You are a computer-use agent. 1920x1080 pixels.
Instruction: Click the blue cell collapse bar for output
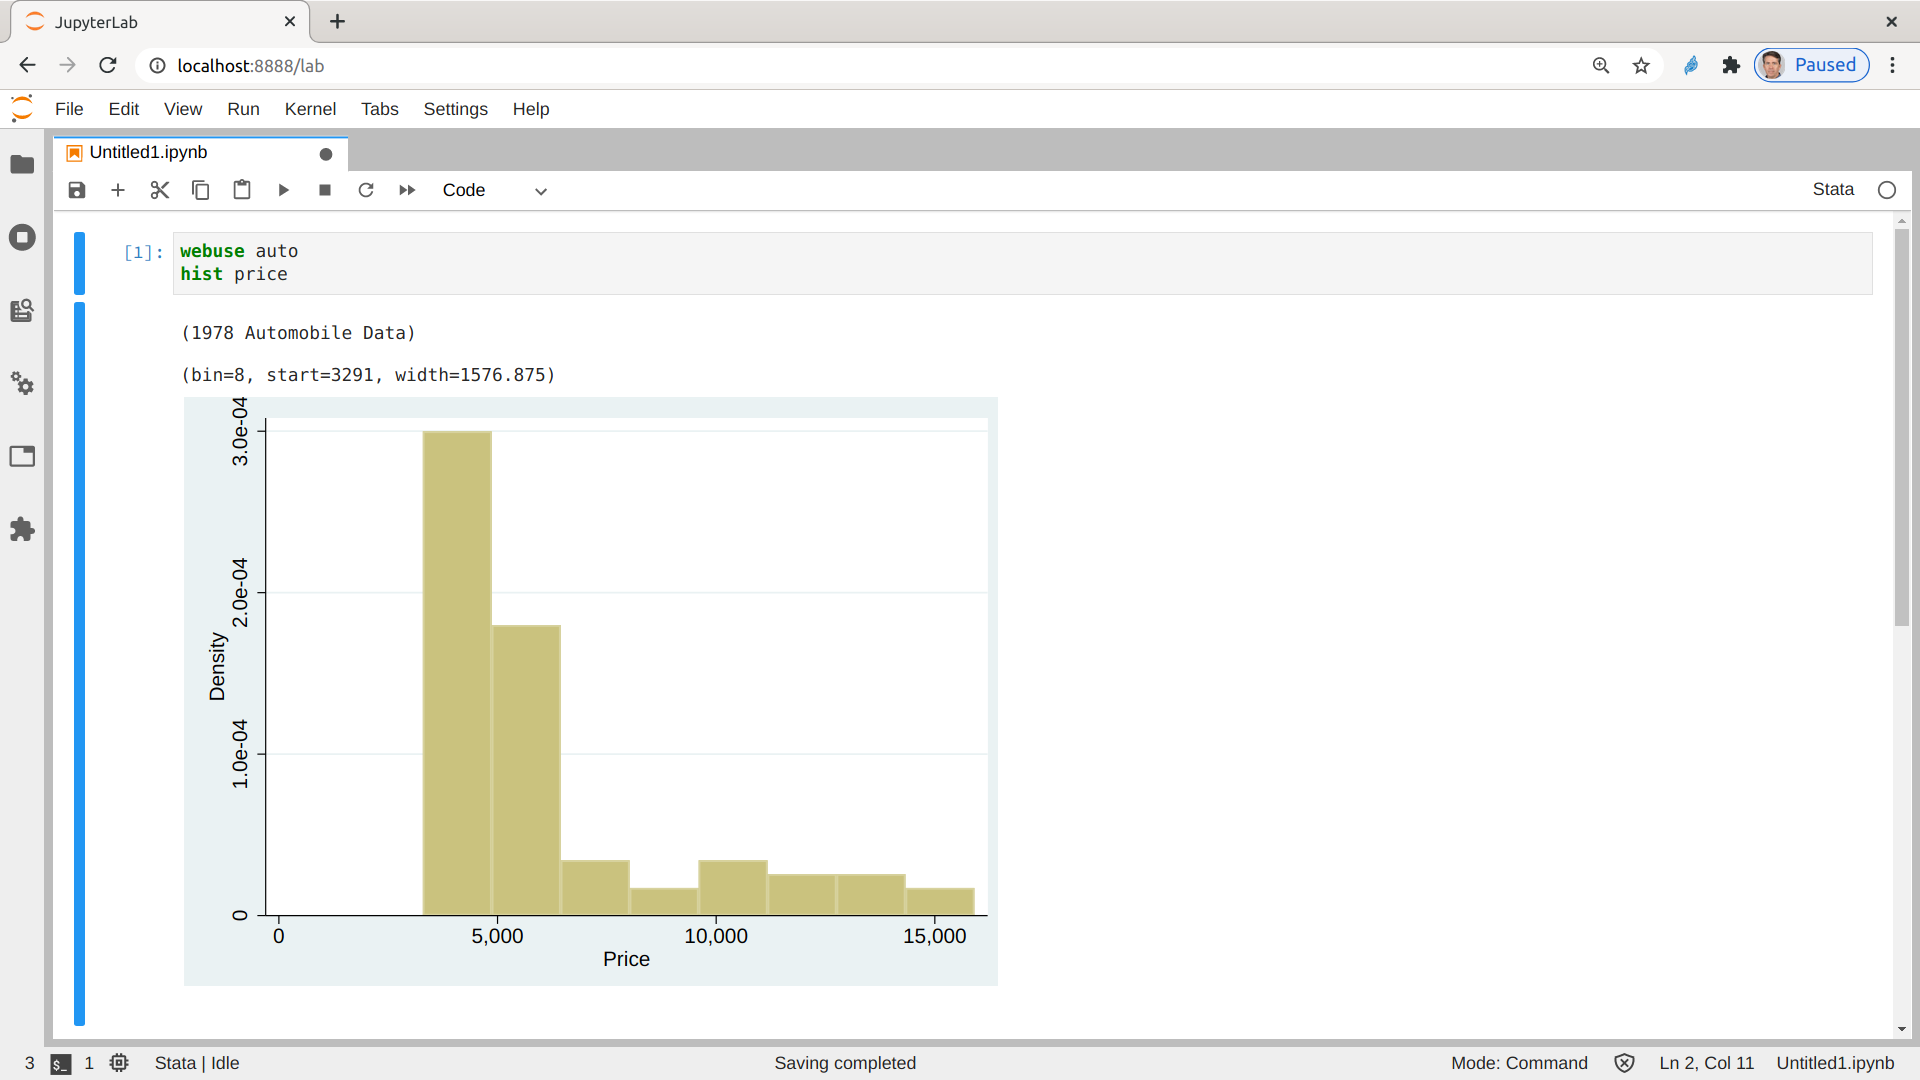[79, 660]
